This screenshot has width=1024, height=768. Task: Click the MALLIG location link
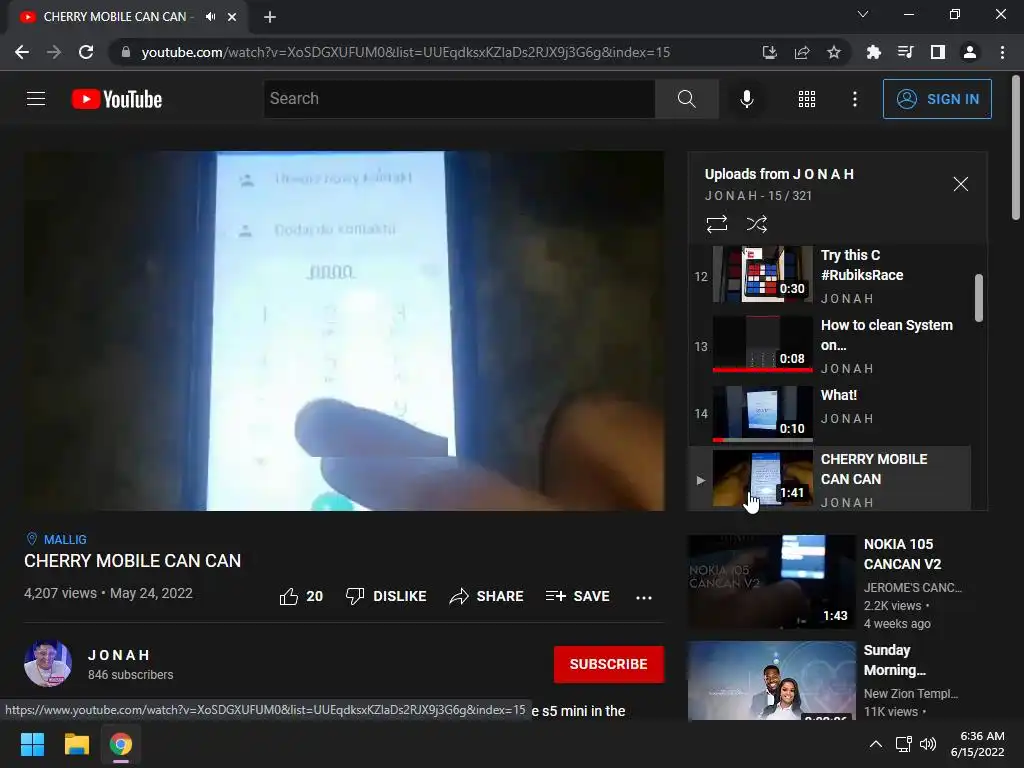(65, 539)
